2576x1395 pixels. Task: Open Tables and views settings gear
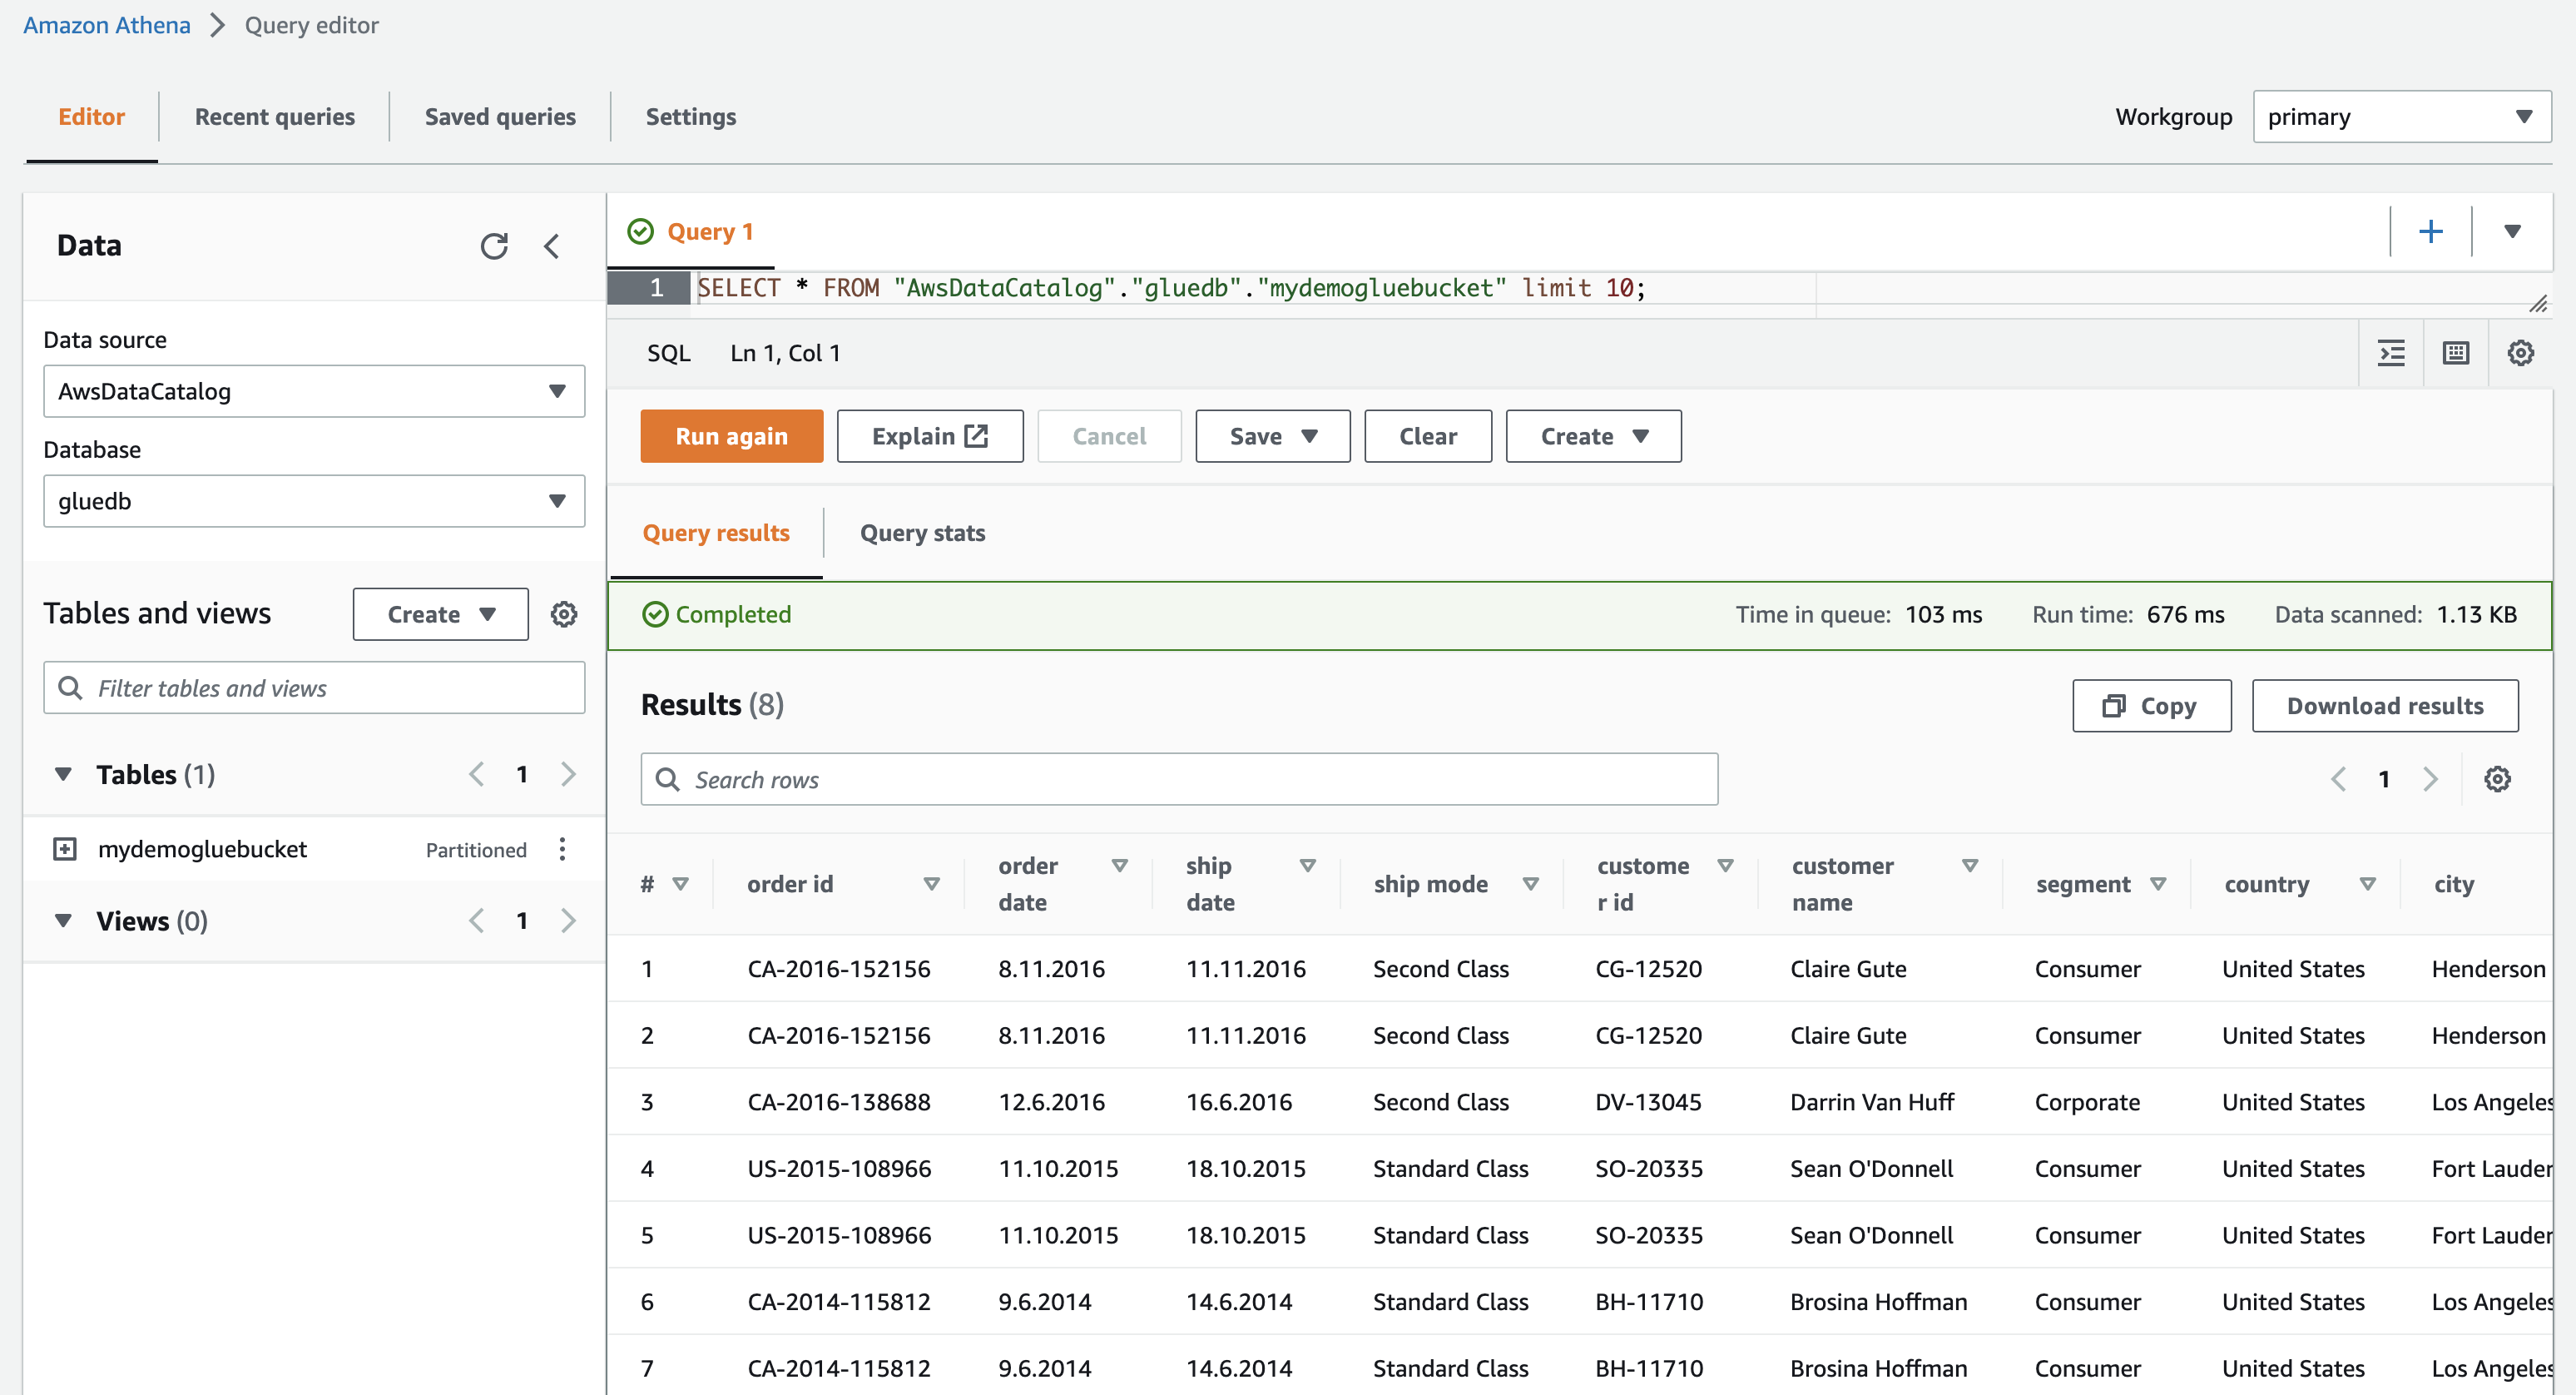[564, 614]
